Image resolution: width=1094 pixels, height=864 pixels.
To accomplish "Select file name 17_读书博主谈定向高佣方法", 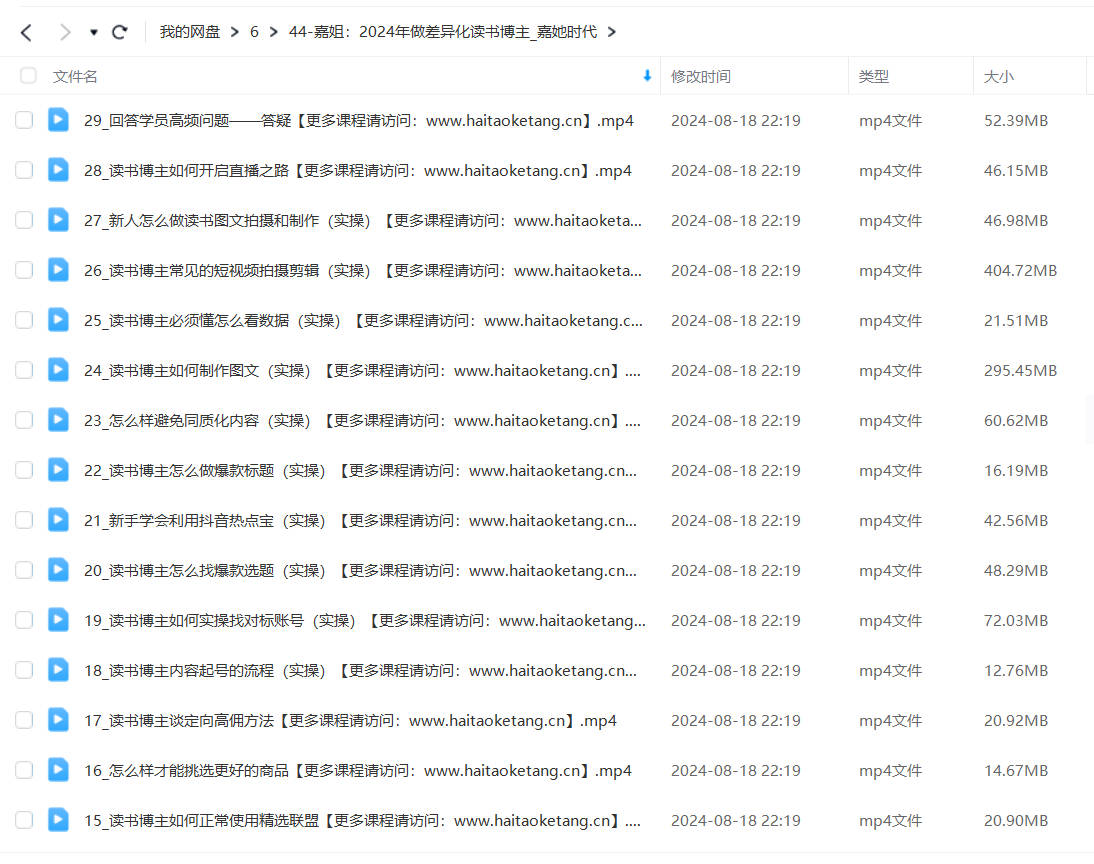I will point(350,721).
